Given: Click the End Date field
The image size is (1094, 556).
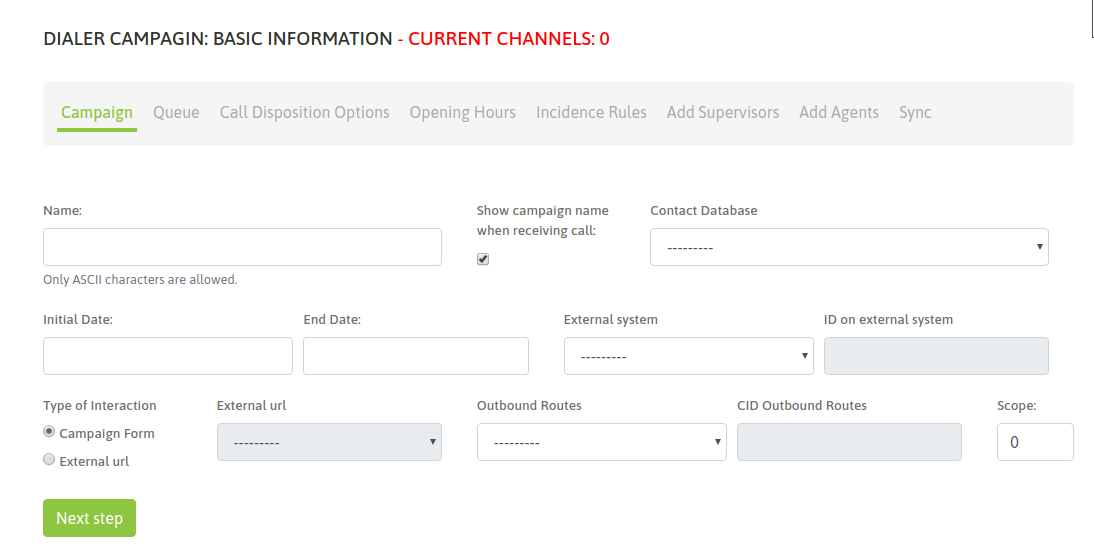Looking at the screenshot, I should pyautogui.click(x=416, y=356).
